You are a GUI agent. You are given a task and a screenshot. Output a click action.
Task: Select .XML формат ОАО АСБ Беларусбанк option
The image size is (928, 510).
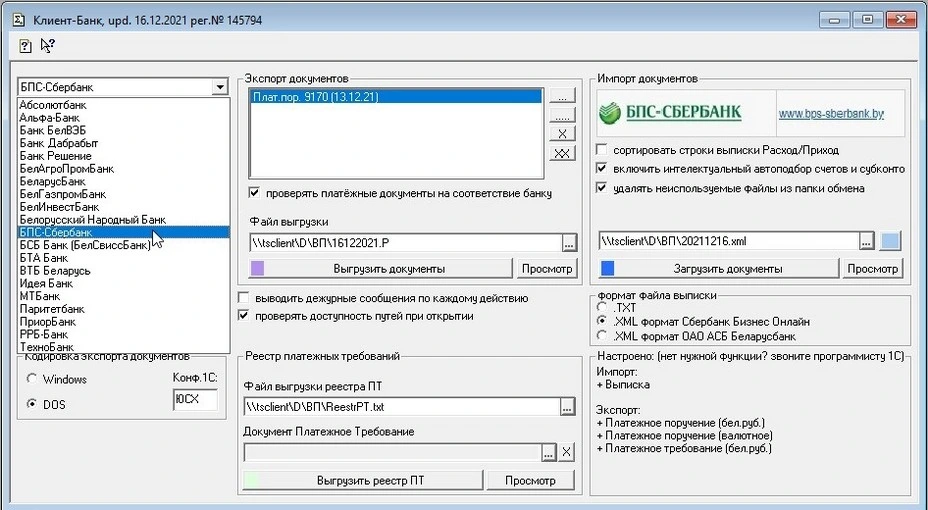(x=601, y=335)
